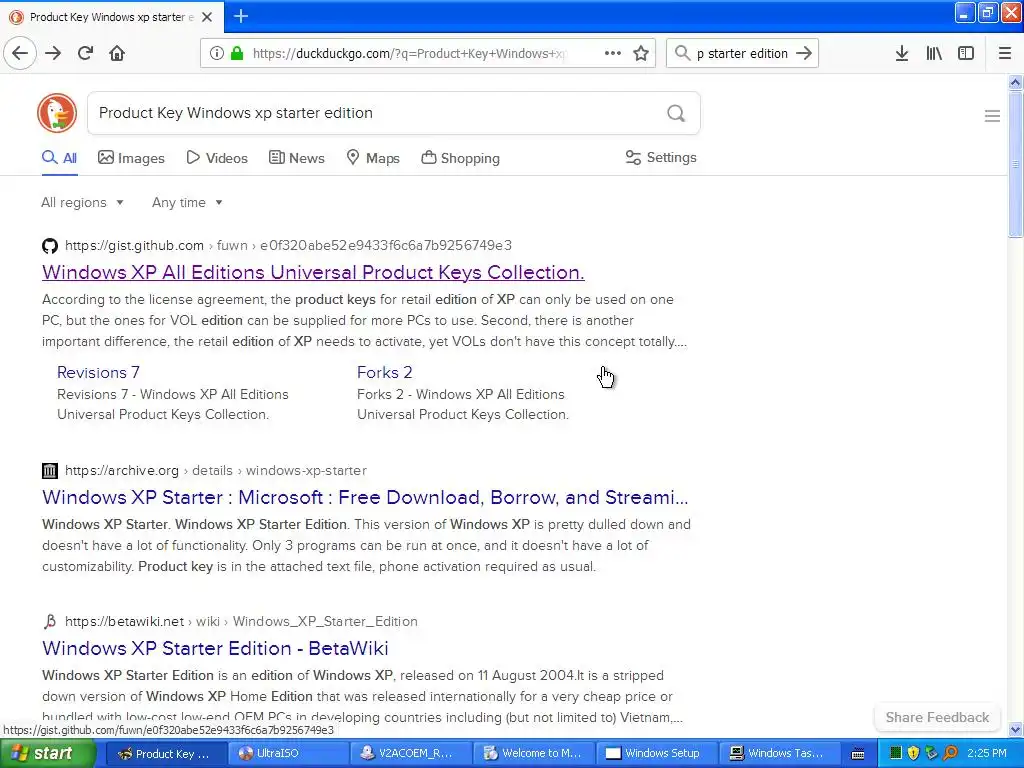This screenshot has height=768, width=1024.
Task: Reload the current page
Action: point(85,53)
